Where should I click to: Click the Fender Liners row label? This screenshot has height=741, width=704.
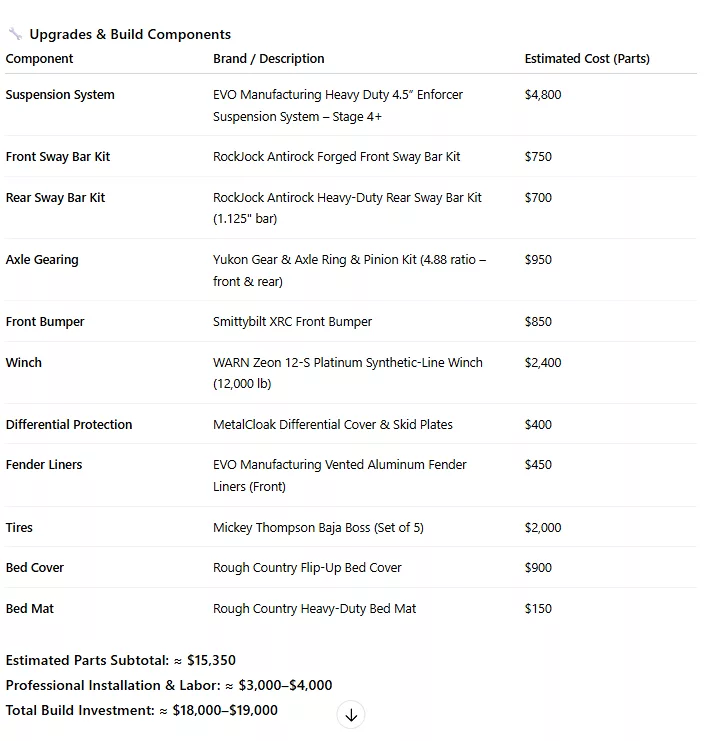coord(44,465)
